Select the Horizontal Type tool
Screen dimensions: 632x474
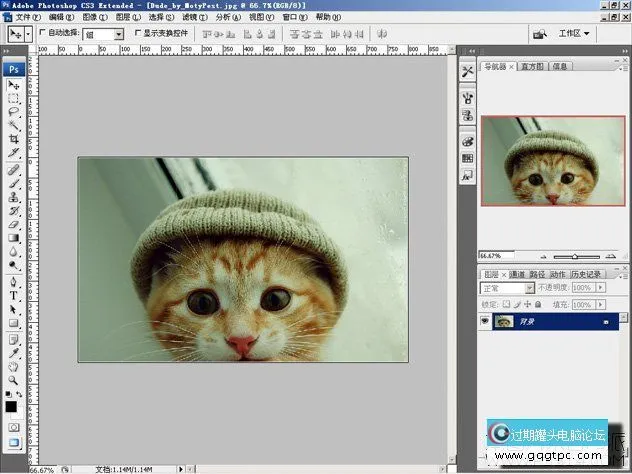[14, 296]
